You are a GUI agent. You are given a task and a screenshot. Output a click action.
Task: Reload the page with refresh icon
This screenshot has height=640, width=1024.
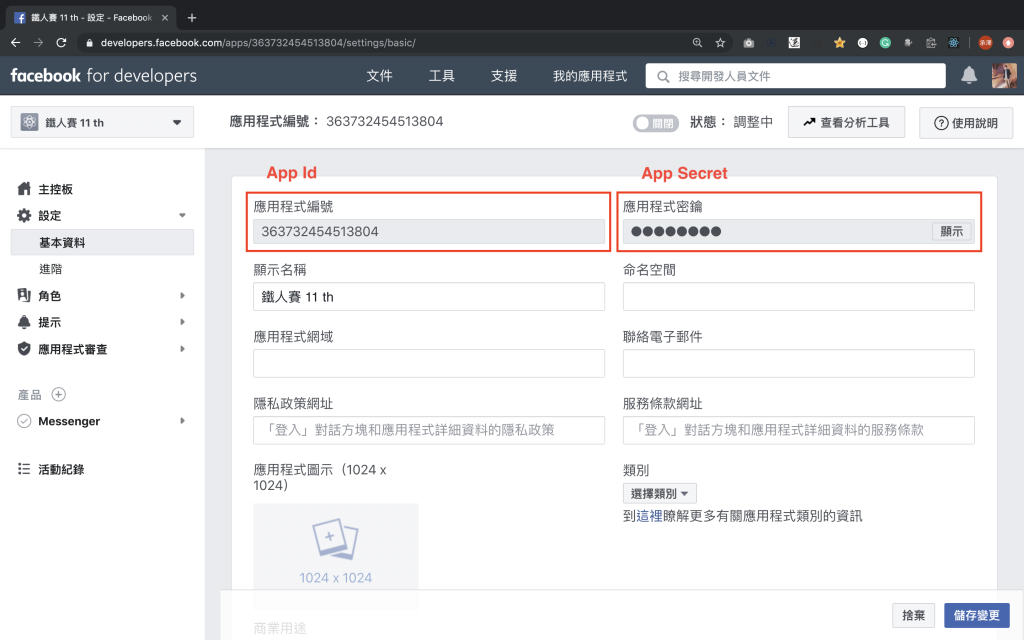coord(61,42)
